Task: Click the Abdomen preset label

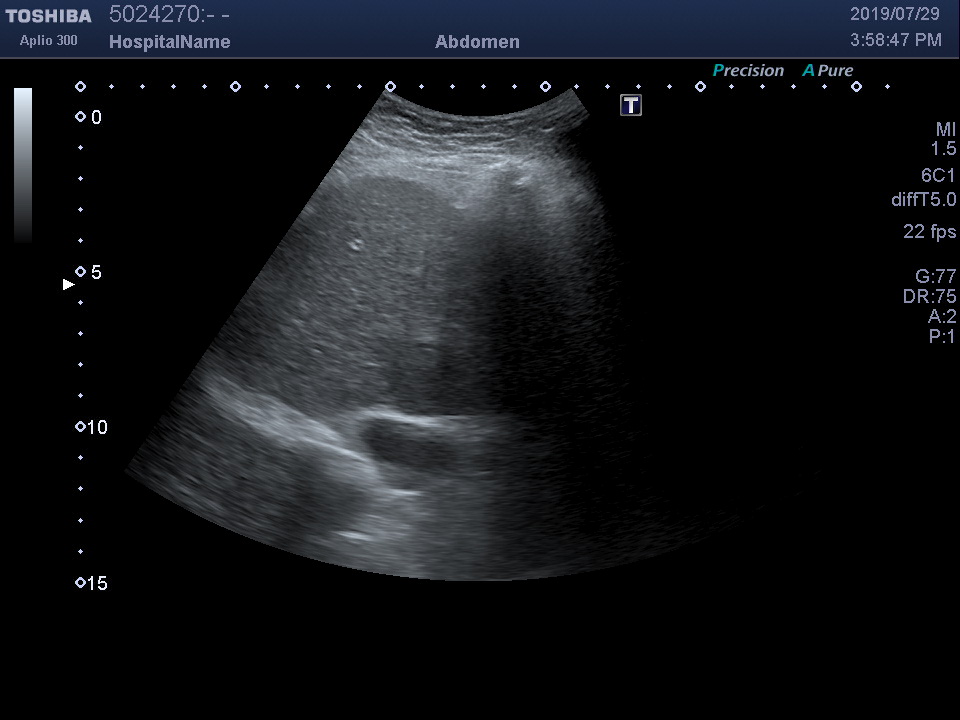Action: [477, 42]
